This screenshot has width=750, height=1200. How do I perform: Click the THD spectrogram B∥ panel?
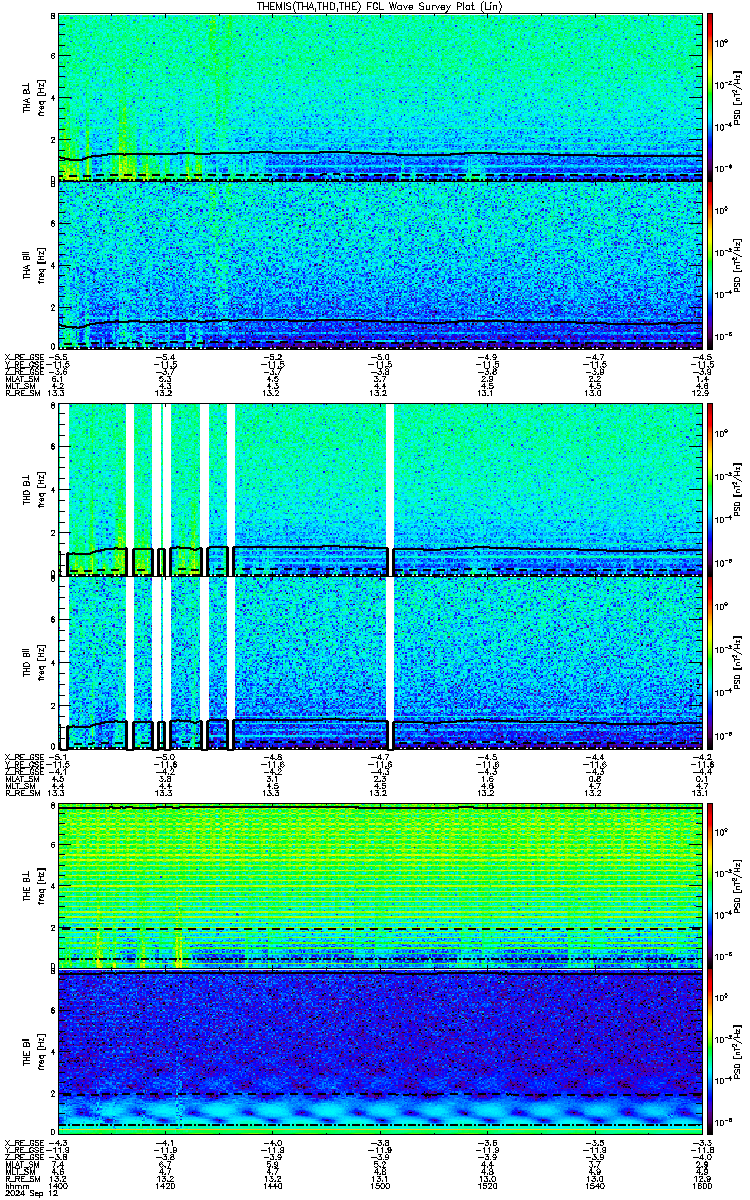coord(380,662)
